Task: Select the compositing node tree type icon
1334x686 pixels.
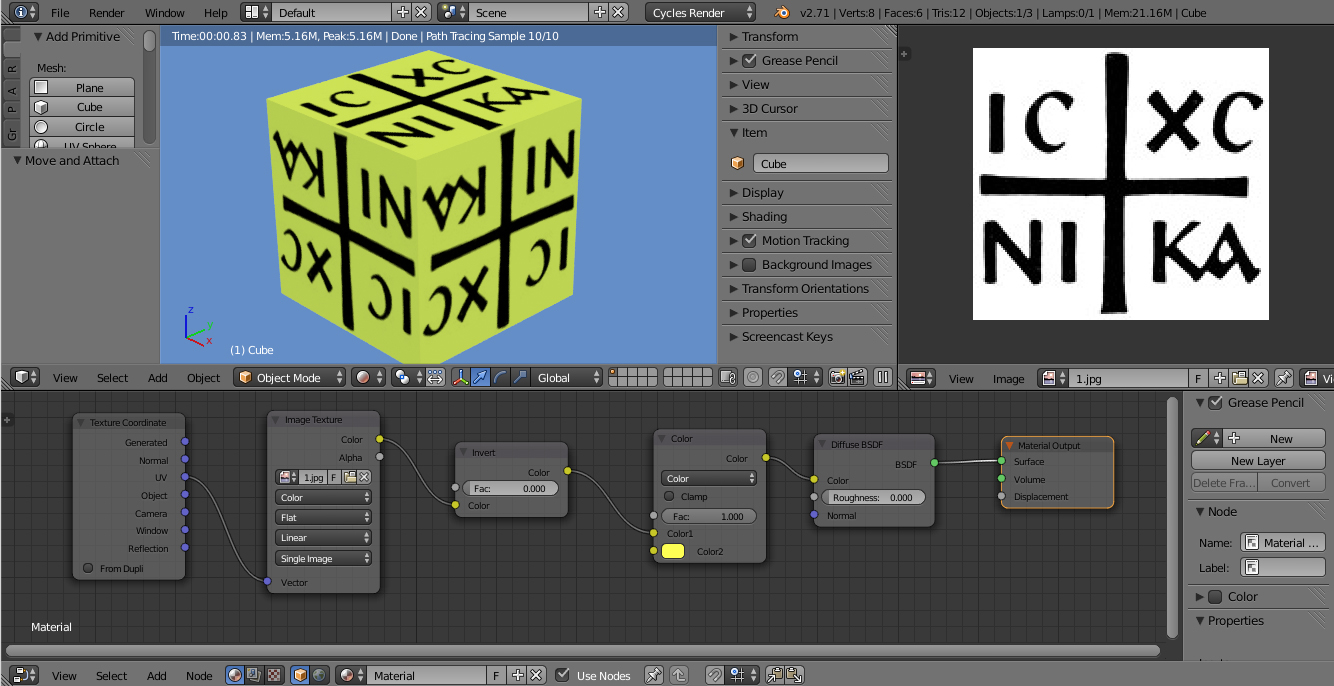Action: 254,675
